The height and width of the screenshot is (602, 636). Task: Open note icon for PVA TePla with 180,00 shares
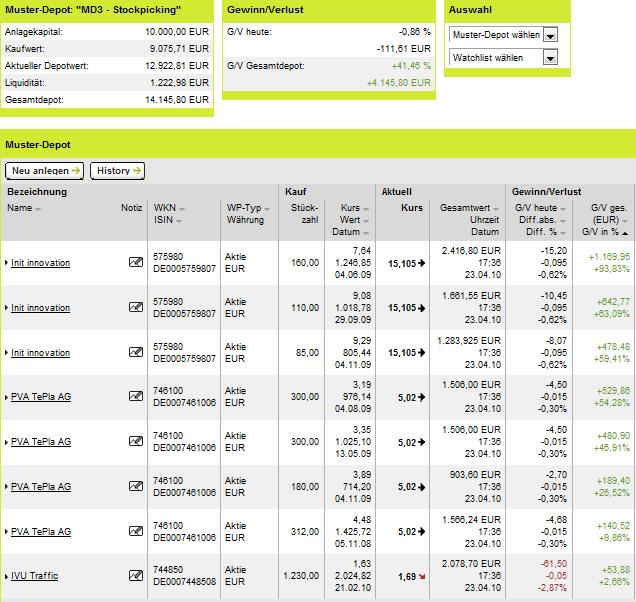(136, 486)
